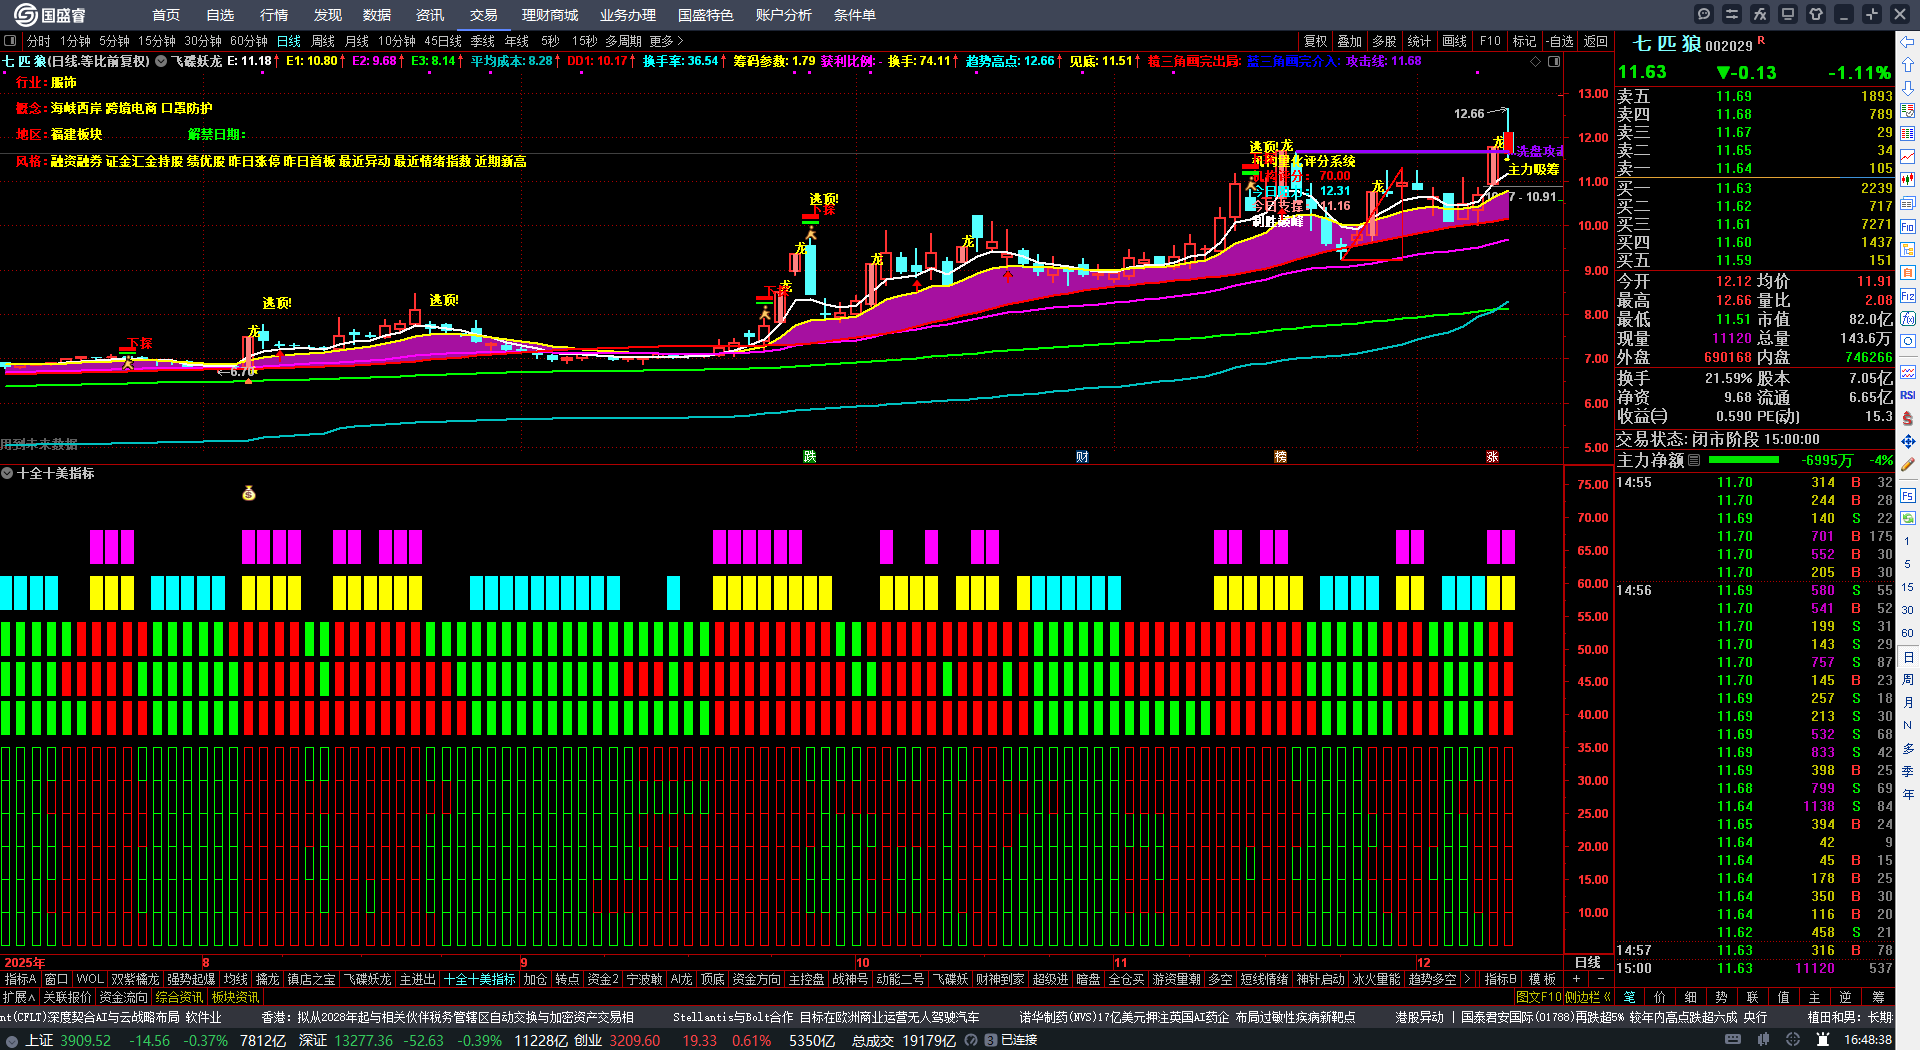Viewport: 1920px width, 1050px height.
Task: Click the F10 icon in right sidebar
Action: (x=1908, y=226)
